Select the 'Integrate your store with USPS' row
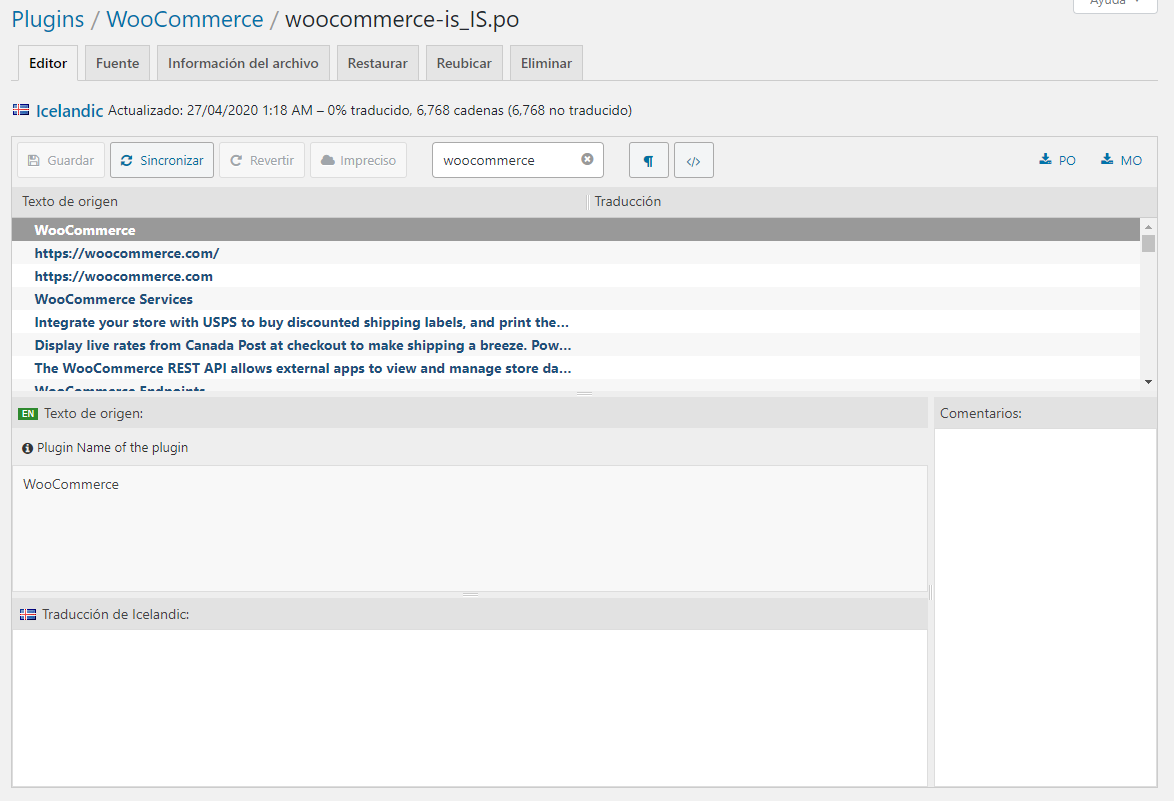This screenshot has height=801, width=1174. point(576,322)
